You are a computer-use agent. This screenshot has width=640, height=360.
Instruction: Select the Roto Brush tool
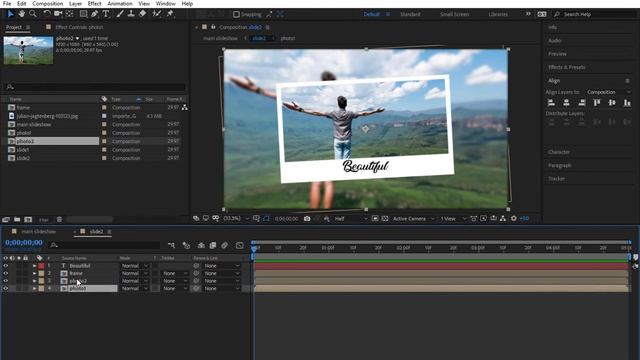coord(157,14)
